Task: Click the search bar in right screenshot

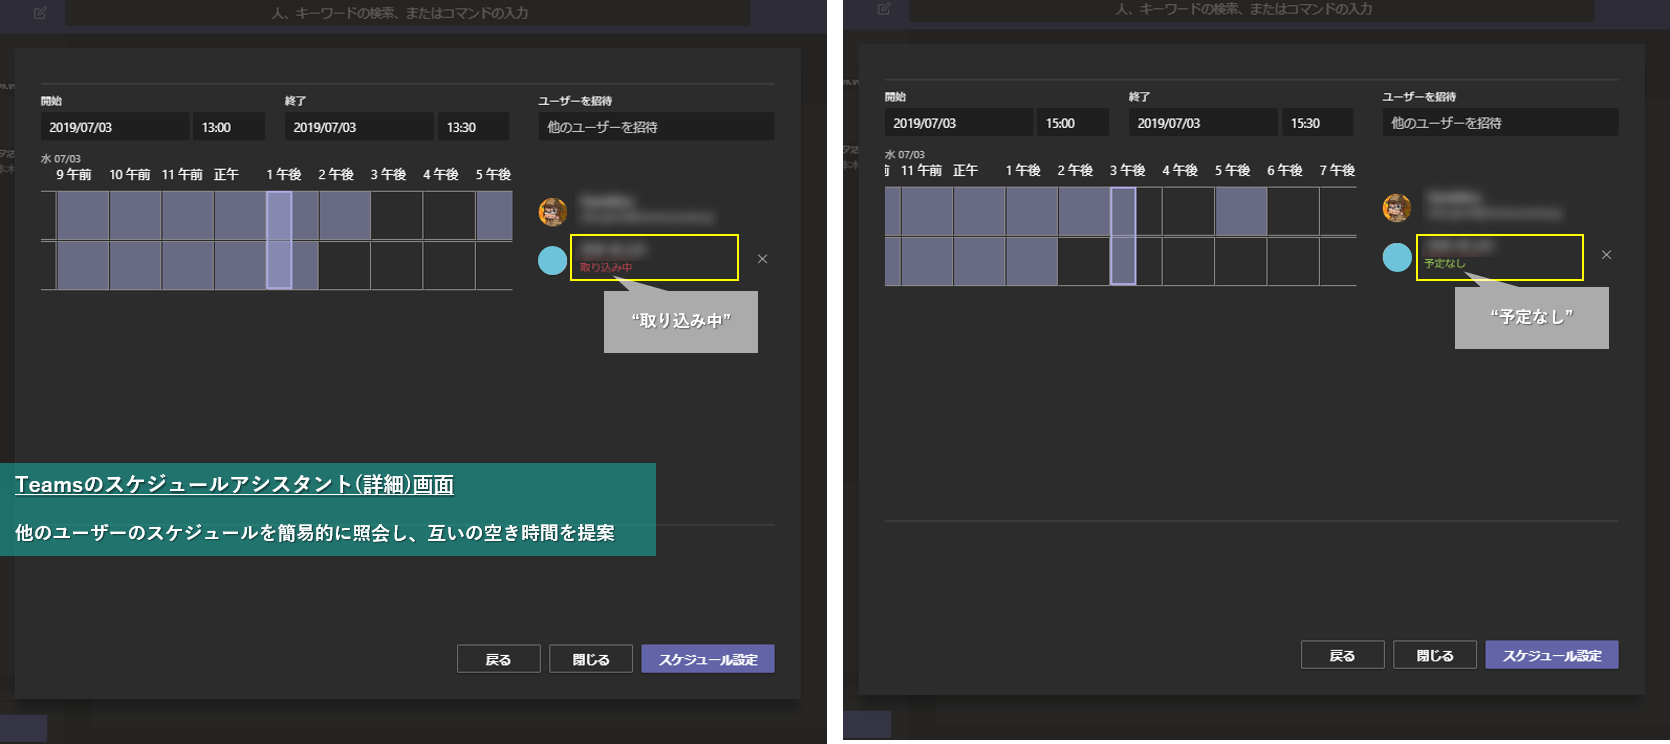Action: 1252,9
